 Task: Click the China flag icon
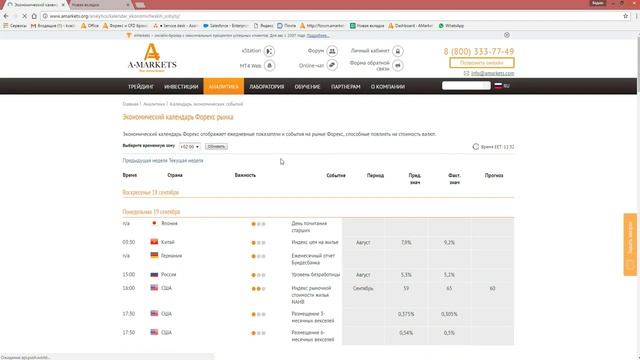click(x=154, y=242)
